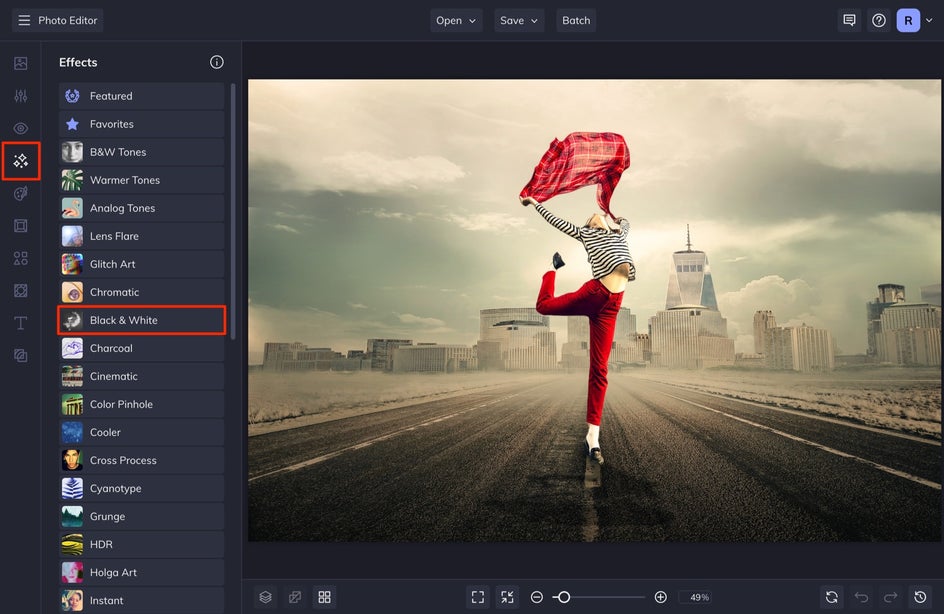Screen dimensions: 944x614
Task: Open the Image Manager sidebar icon
Action: 20,63
